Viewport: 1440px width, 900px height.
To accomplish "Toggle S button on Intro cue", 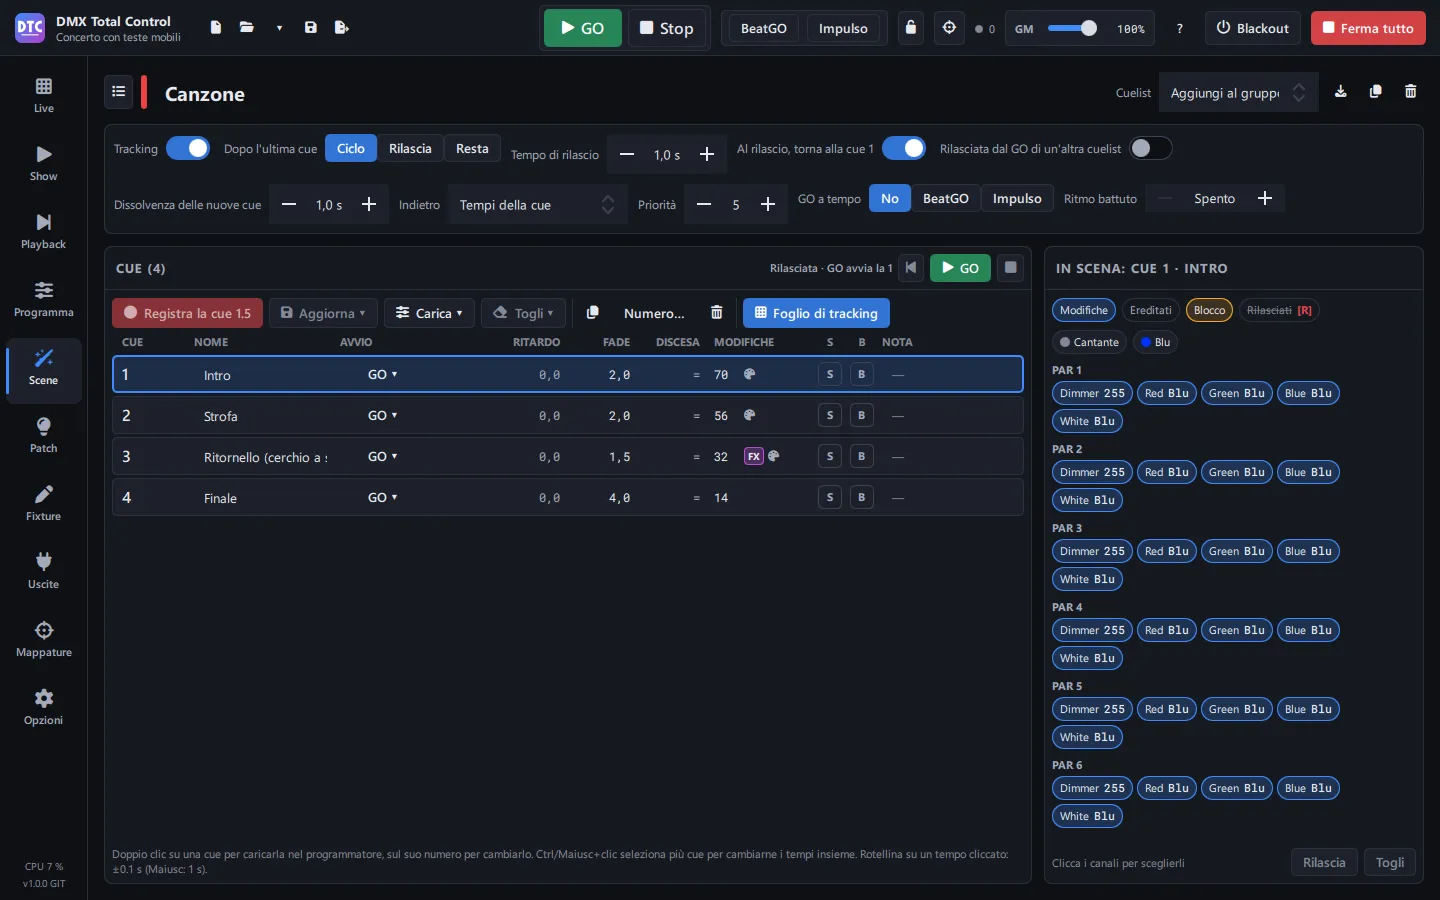I will pyautogui.click(x=830, y=375).
